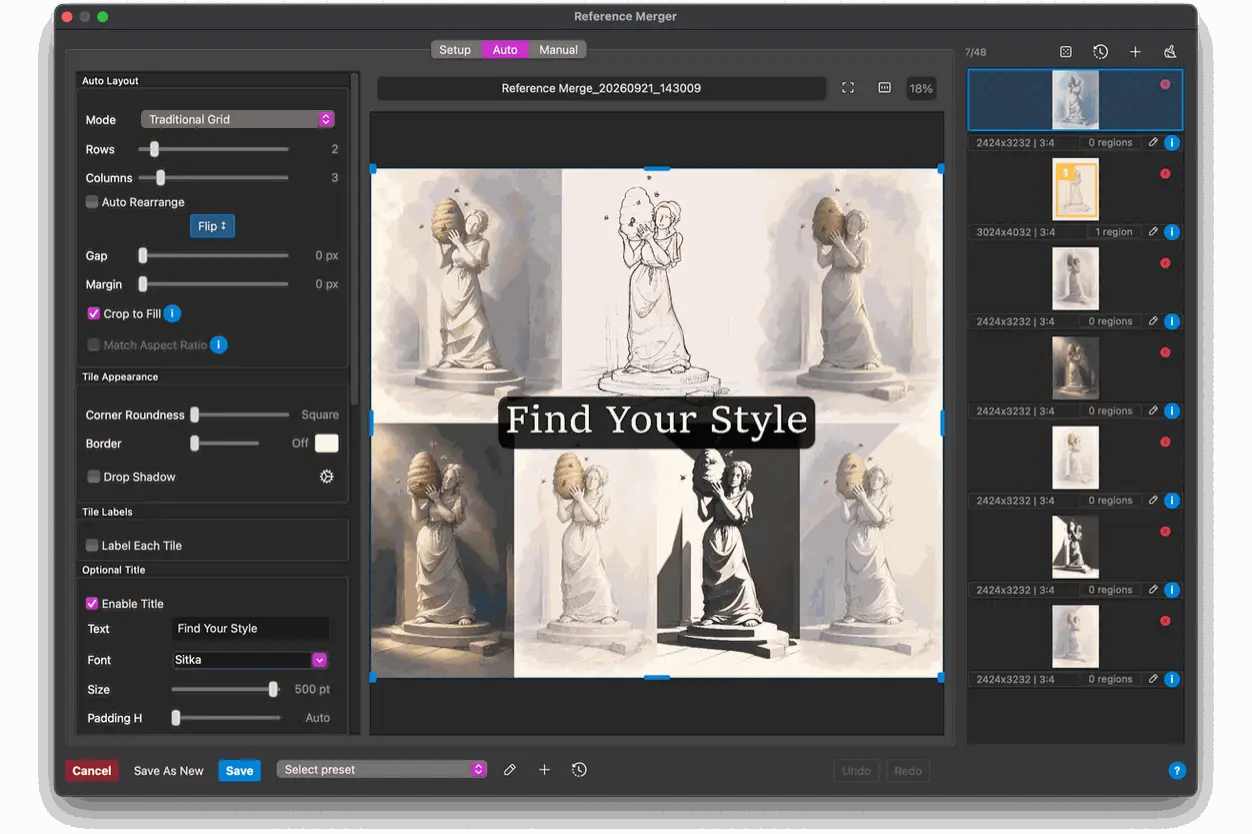The image size is (1252, 834).
Task: Enable the Auto Rearrange checkbox
Action: pyautogui.click(x=92, y=202)
